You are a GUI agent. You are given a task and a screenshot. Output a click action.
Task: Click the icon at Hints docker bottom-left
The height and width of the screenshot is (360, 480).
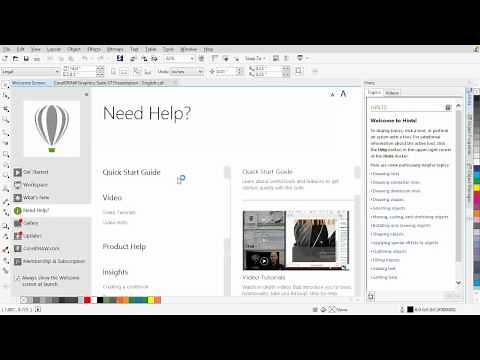pyautogui.click(x=371, y=296)
